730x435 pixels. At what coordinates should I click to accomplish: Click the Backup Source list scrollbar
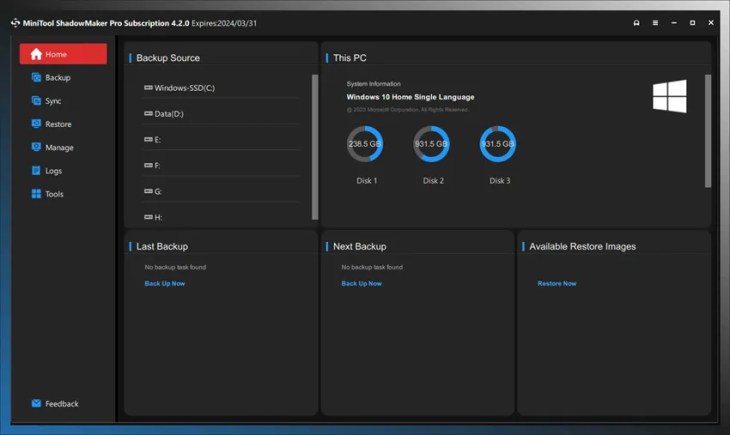pos(315,147)
